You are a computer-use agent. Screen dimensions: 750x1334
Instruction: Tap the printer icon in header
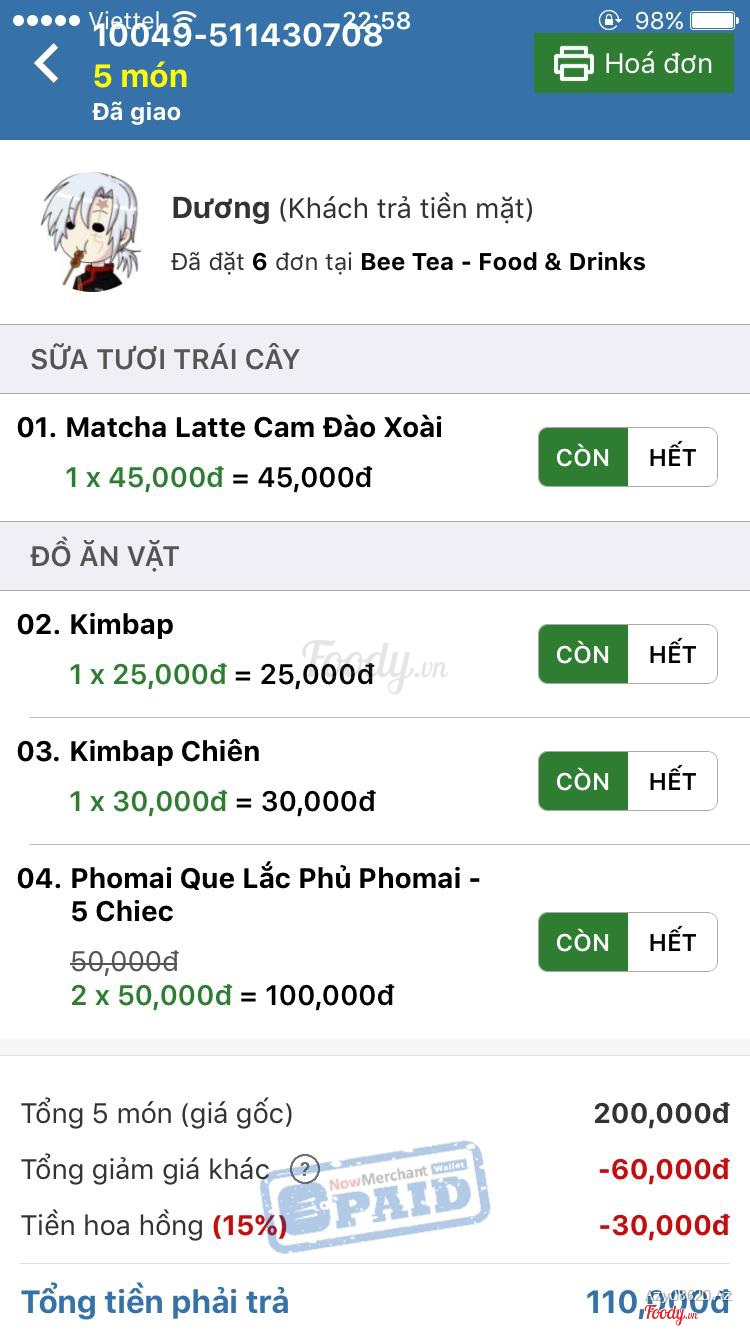click(574, 63)
